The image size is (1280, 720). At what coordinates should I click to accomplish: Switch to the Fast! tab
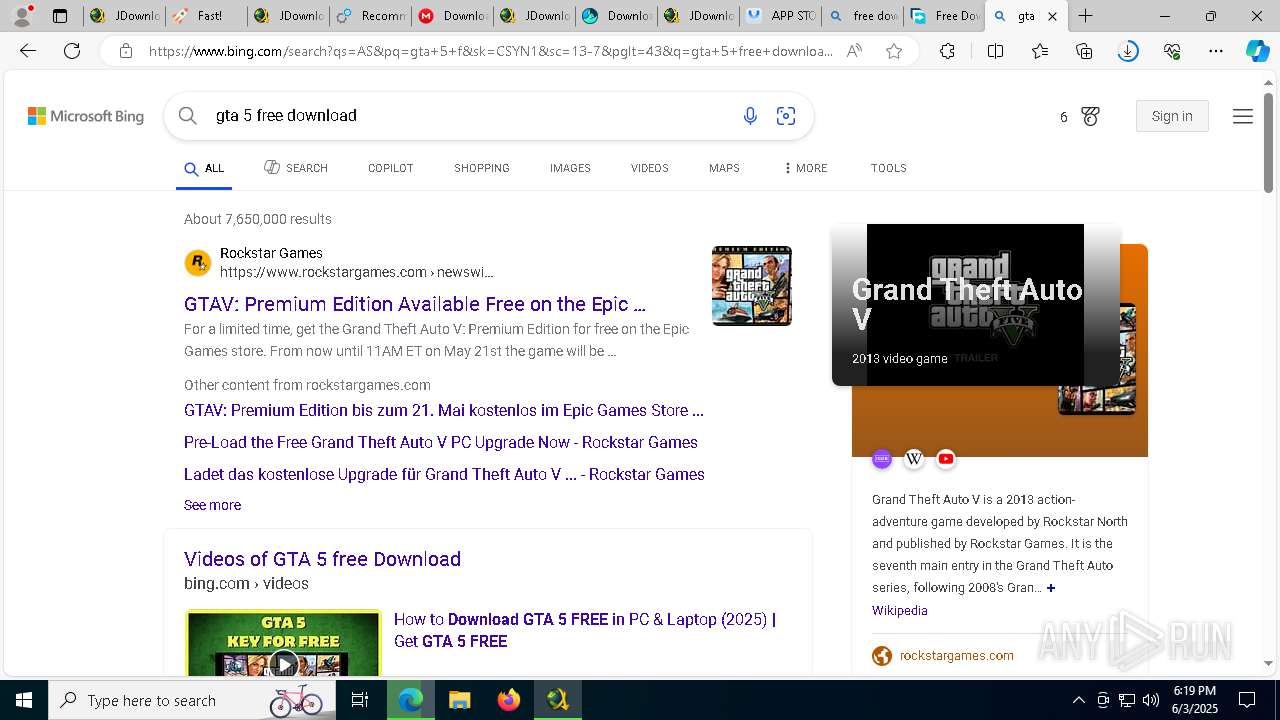pos(206,16)
